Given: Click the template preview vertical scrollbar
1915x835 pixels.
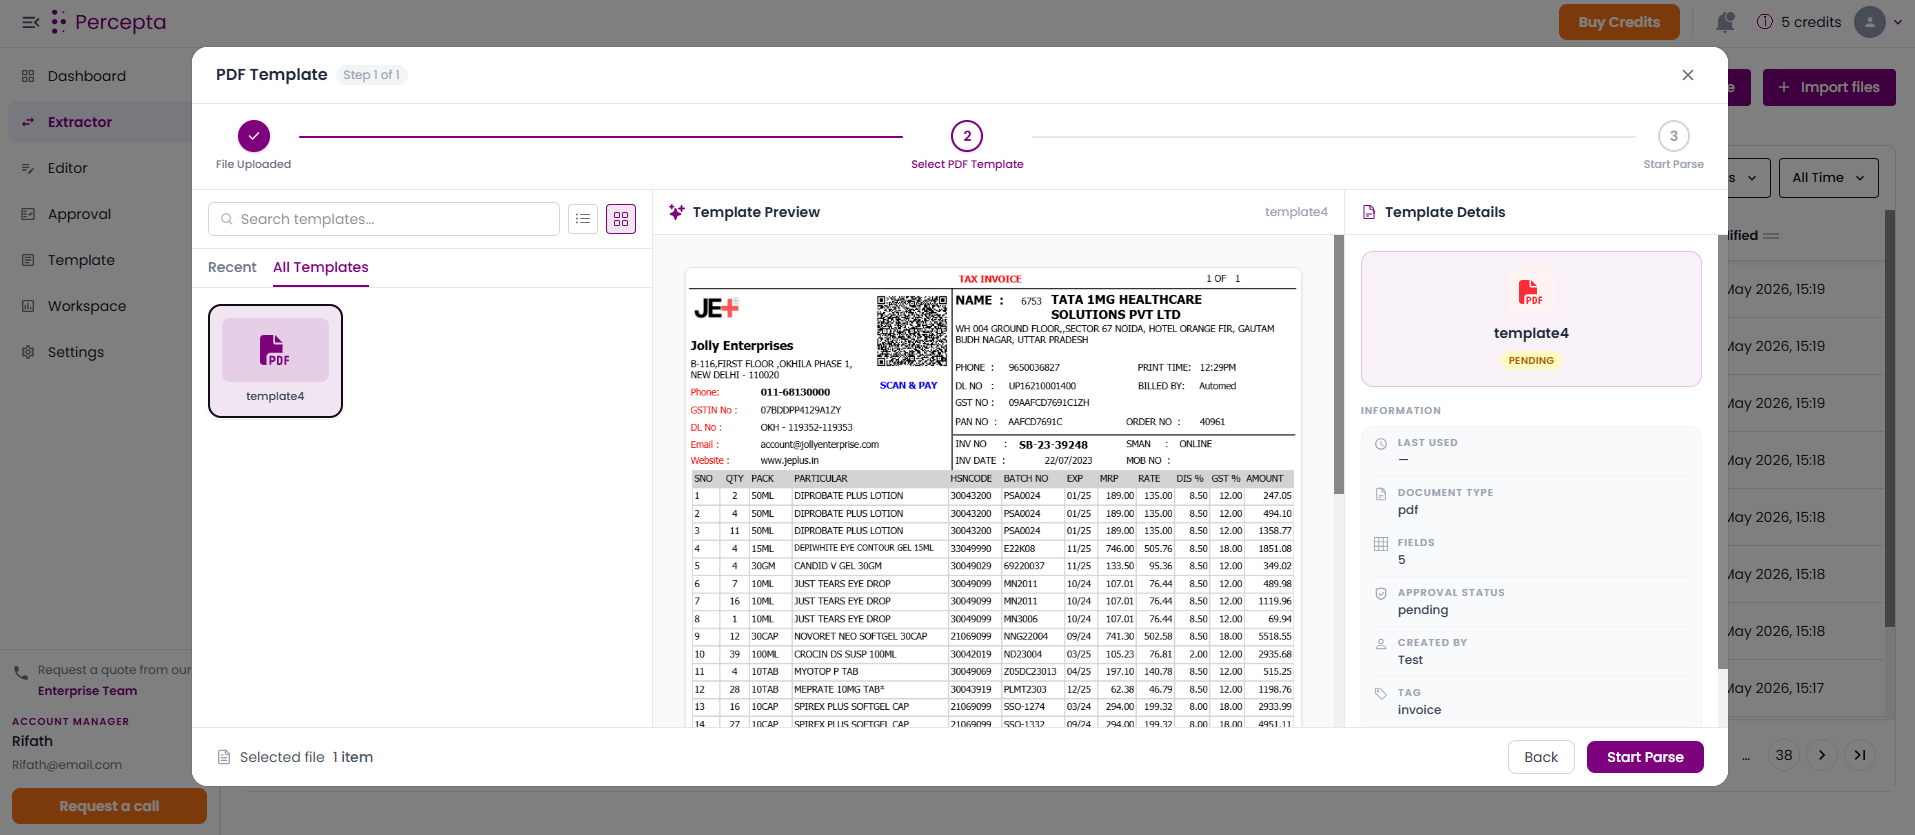Looking at the screenshot, I should [1339, 365].
